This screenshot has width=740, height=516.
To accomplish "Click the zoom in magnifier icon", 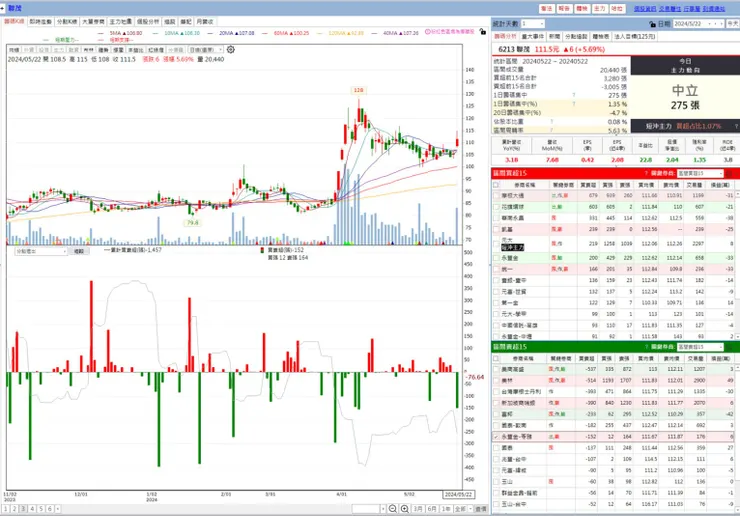I will [x=404, y=508].
